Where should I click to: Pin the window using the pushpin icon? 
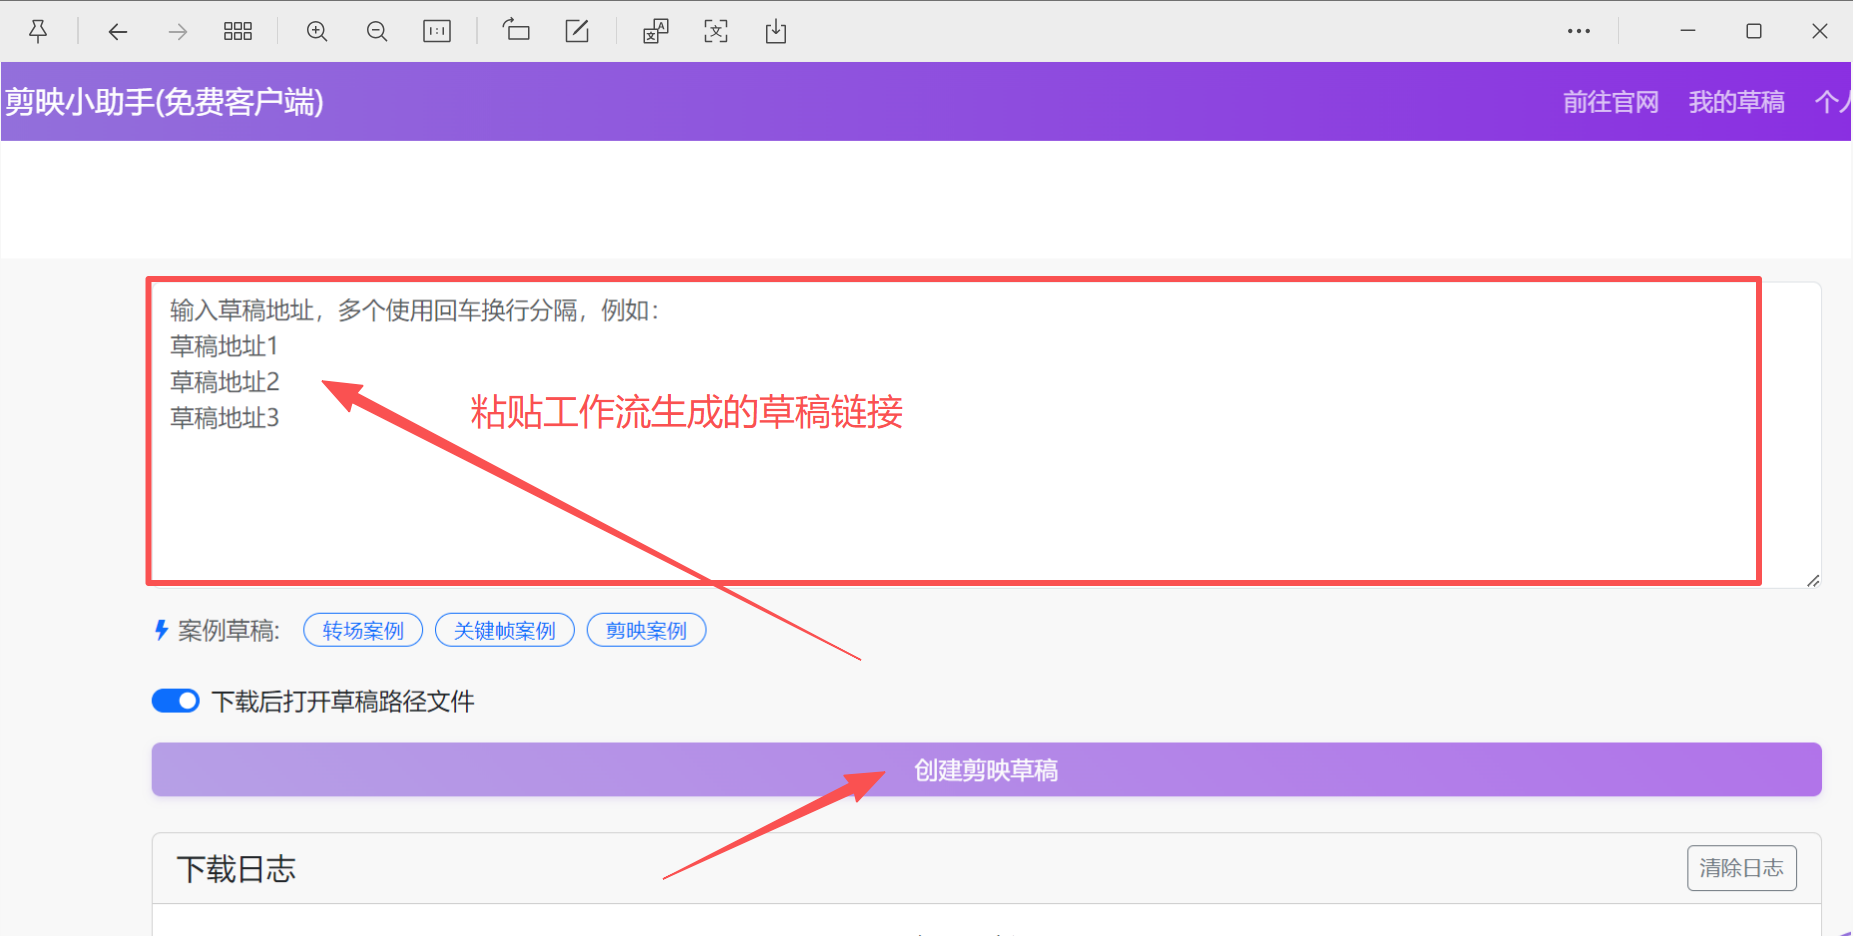click(38, 31)
